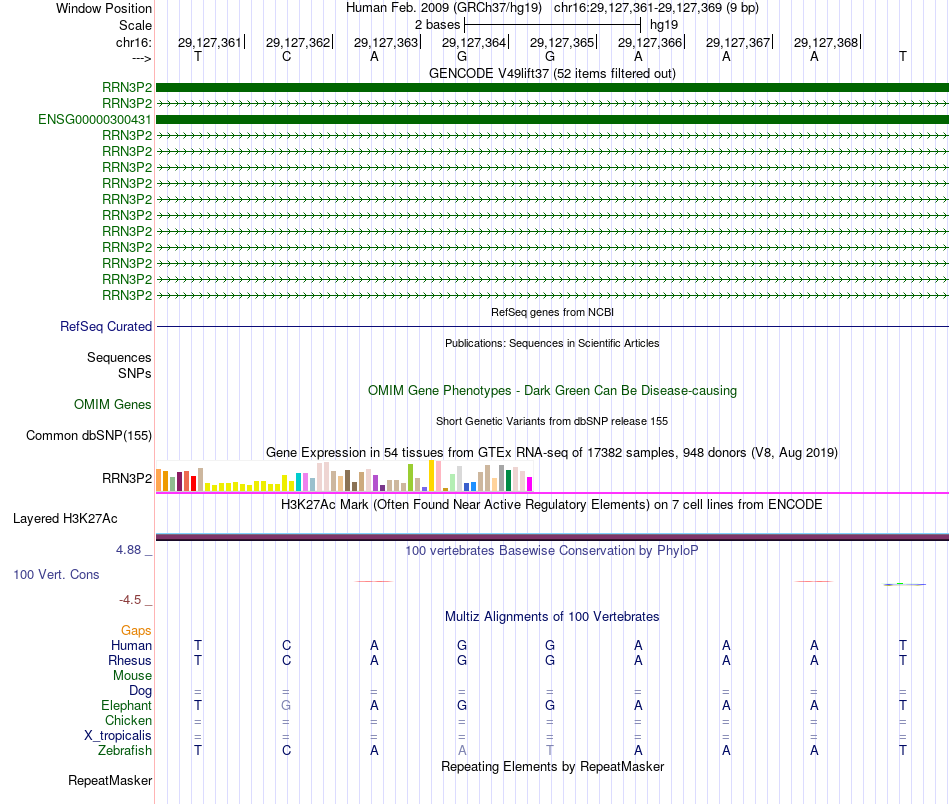Click the 4.88 PhyloP upper scale value
Screen dimensions: 950x804
tap(128, 550)
